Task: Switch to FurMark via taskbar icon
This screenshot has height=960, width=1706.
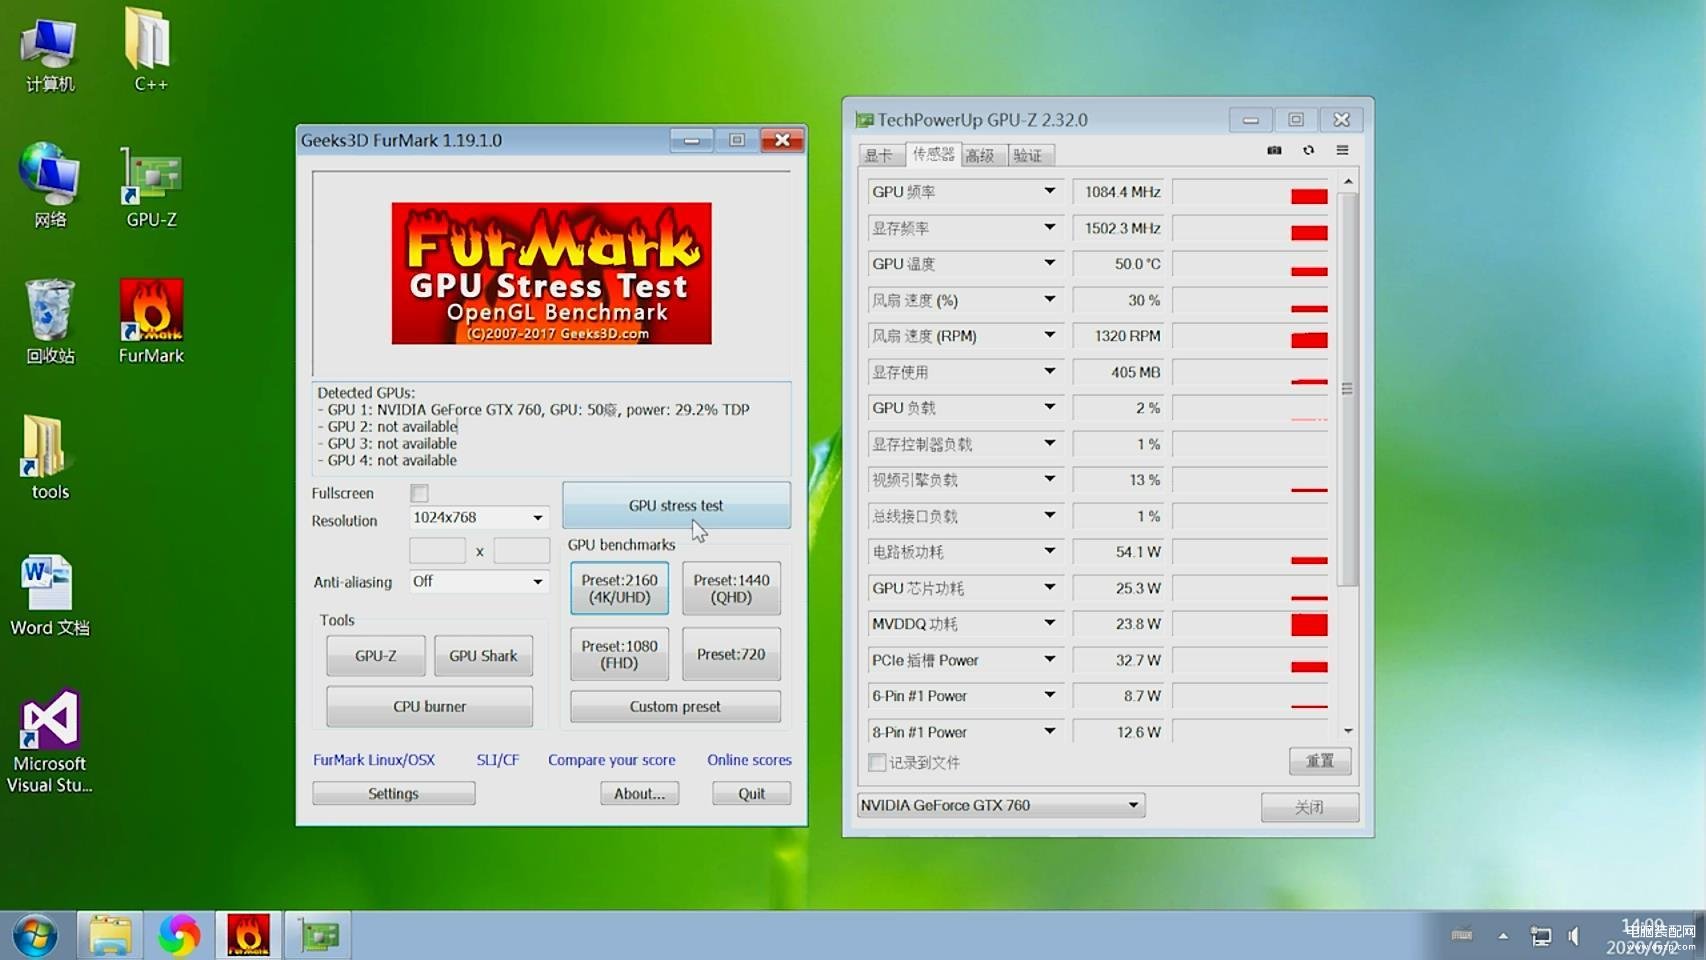Action: [x=248, y=936]
